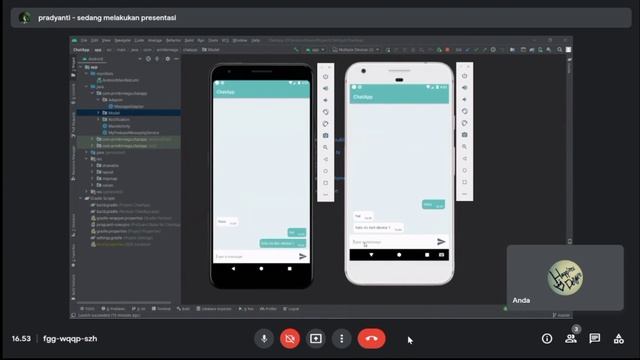The image size is (640, 360).
Task: Open the Build menu in Android Studio
Action: click(189, 40)
